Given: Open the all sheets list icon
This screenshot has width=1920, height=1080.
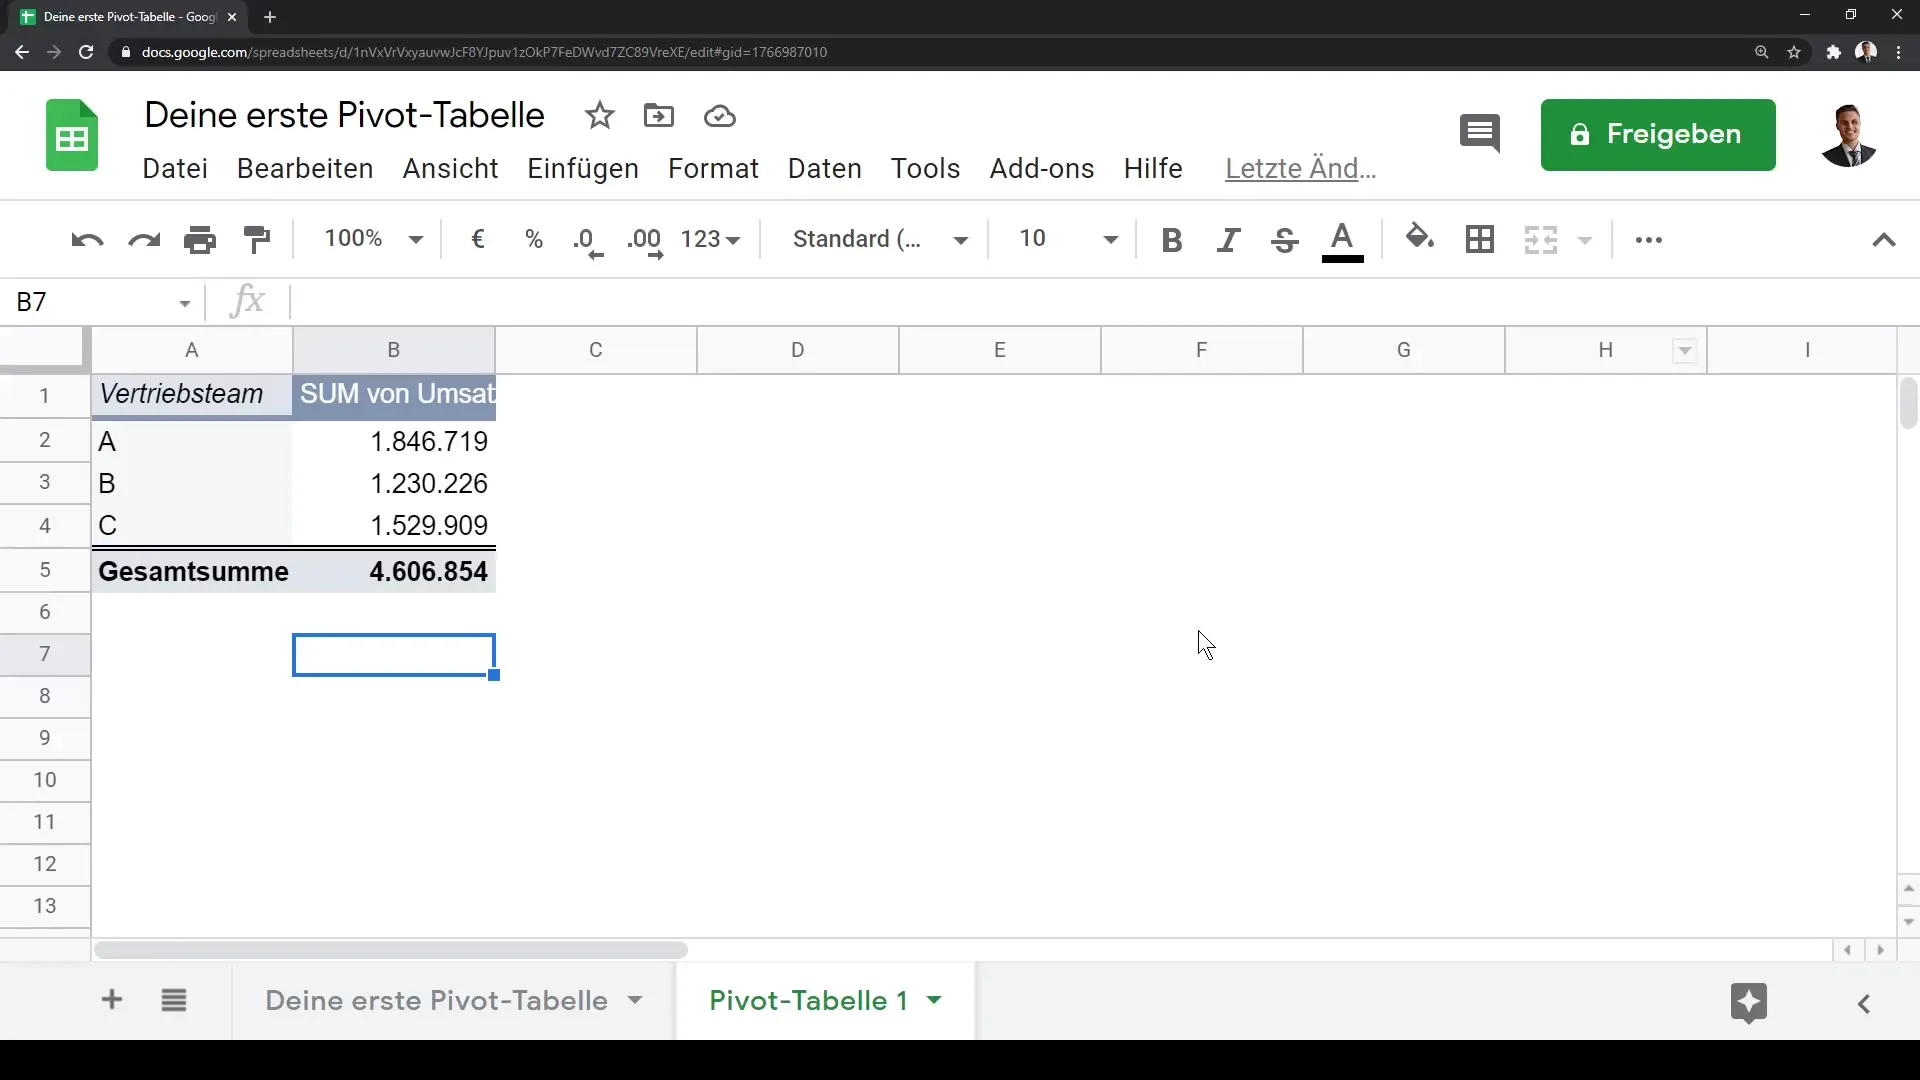Looking at the screenshot, I should pyautogui.click(x=174, y=1000).
